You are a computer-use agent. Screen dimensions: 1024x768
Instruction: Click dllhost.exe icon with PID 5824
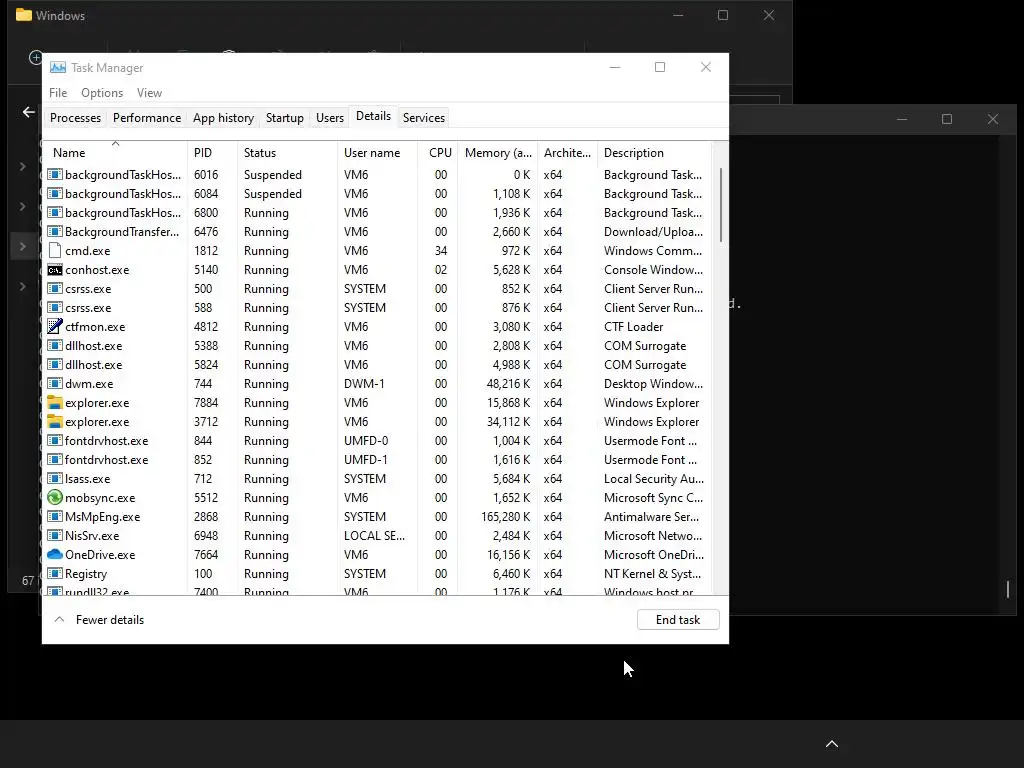55,364
